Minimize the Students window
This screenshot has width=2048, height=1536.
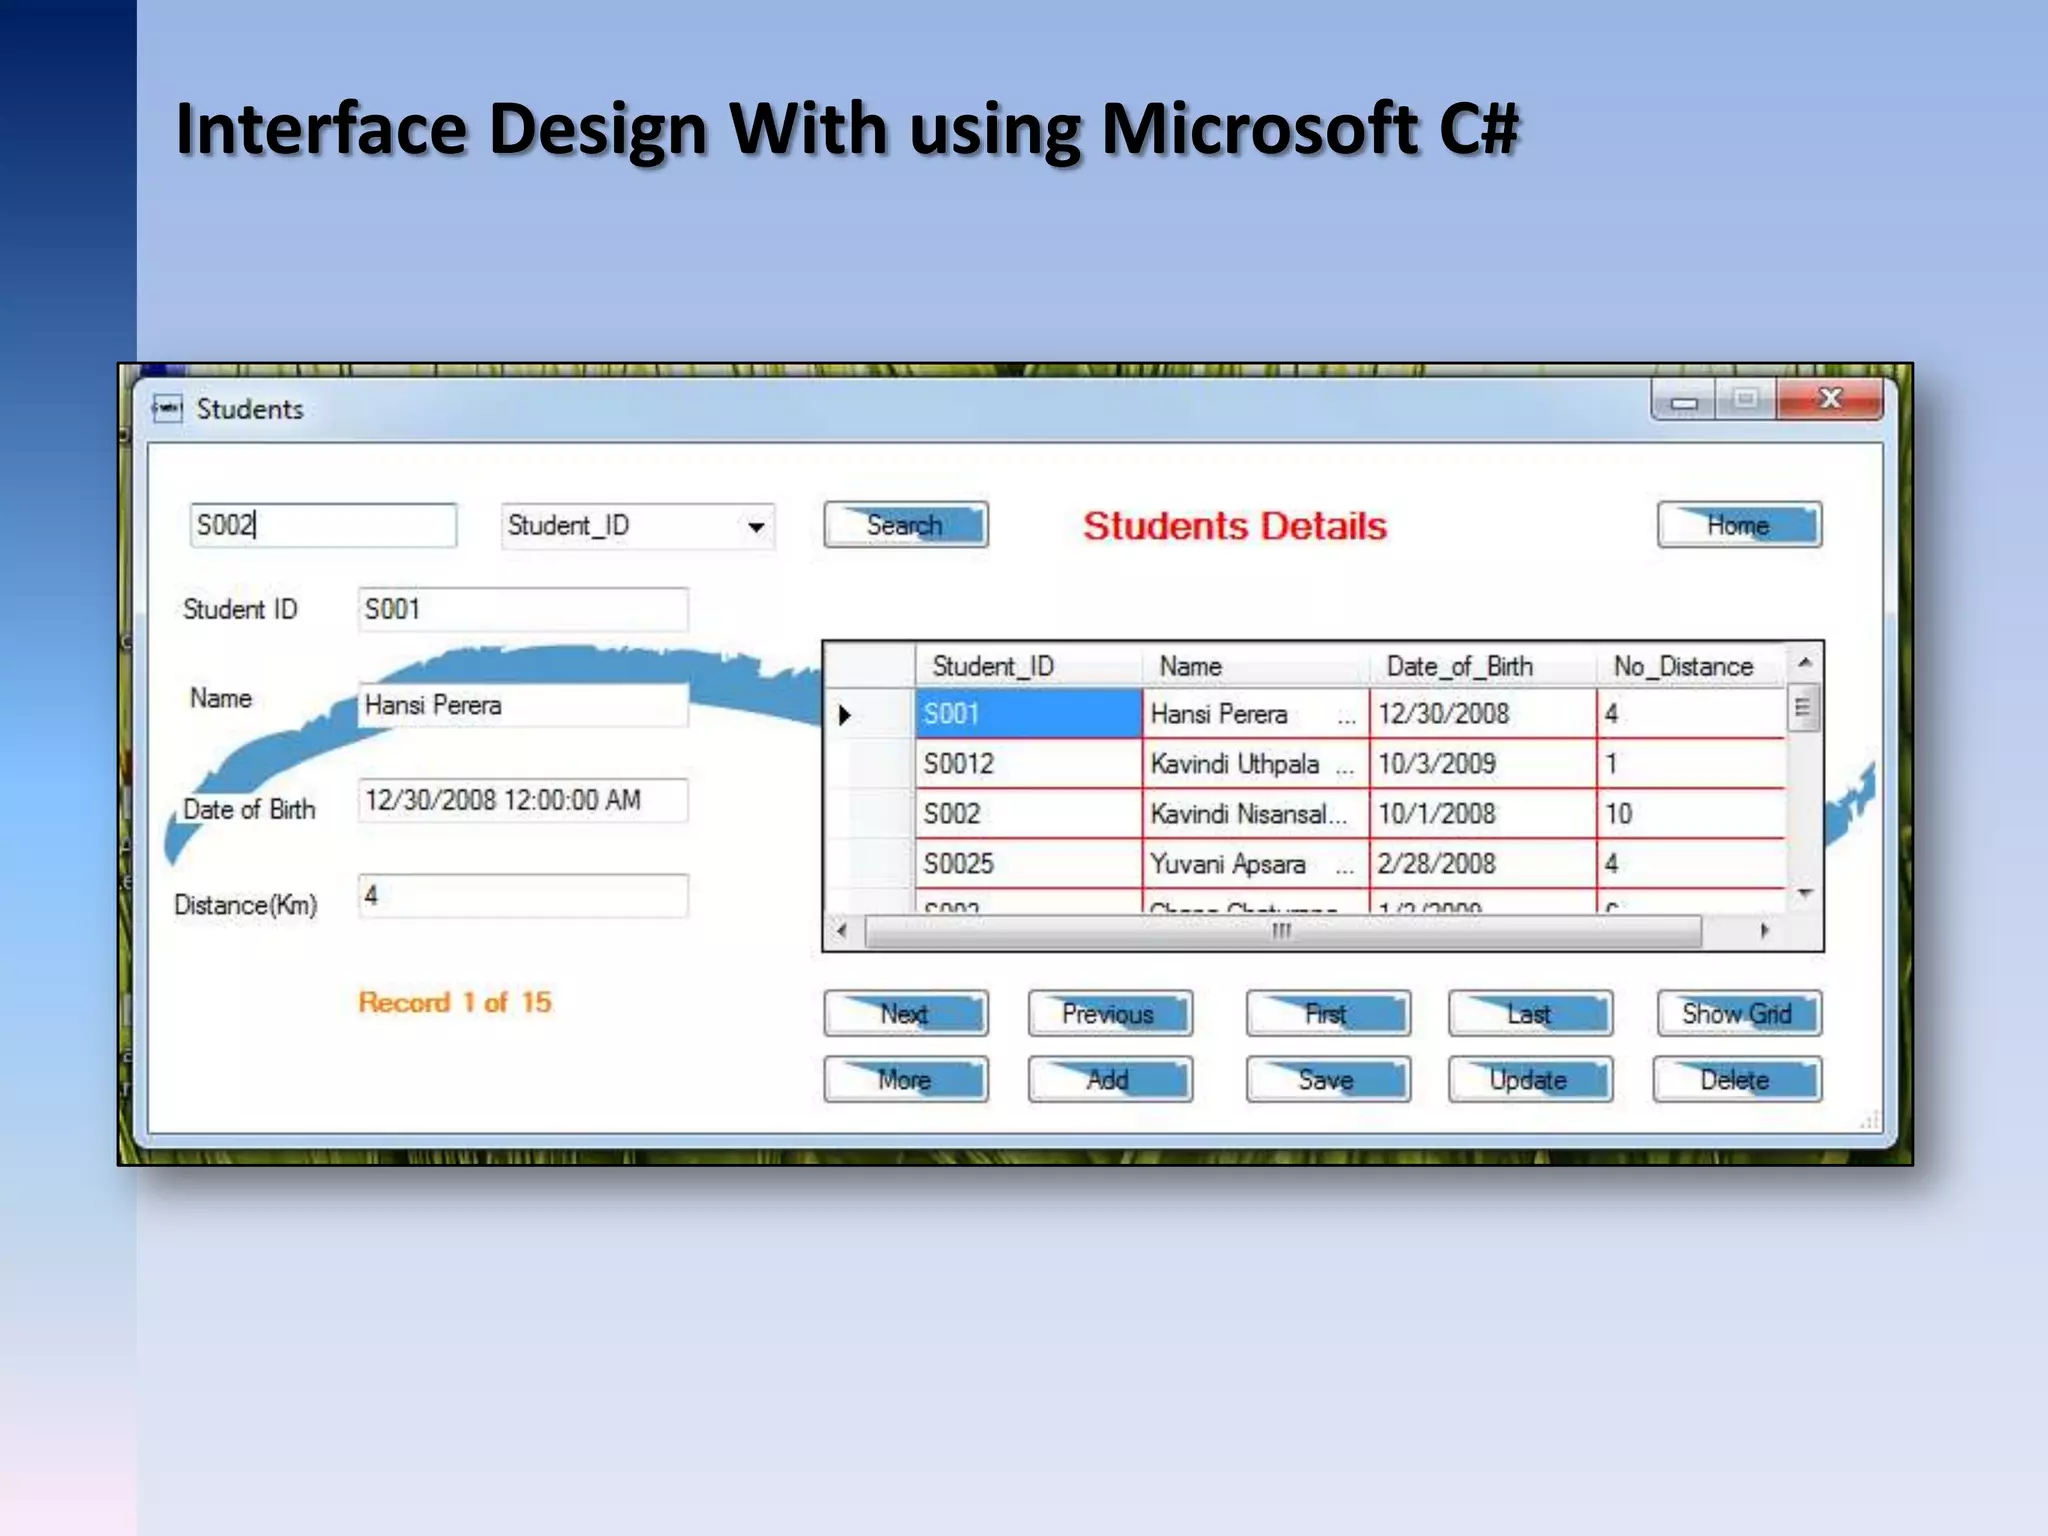coord(1684,400)
